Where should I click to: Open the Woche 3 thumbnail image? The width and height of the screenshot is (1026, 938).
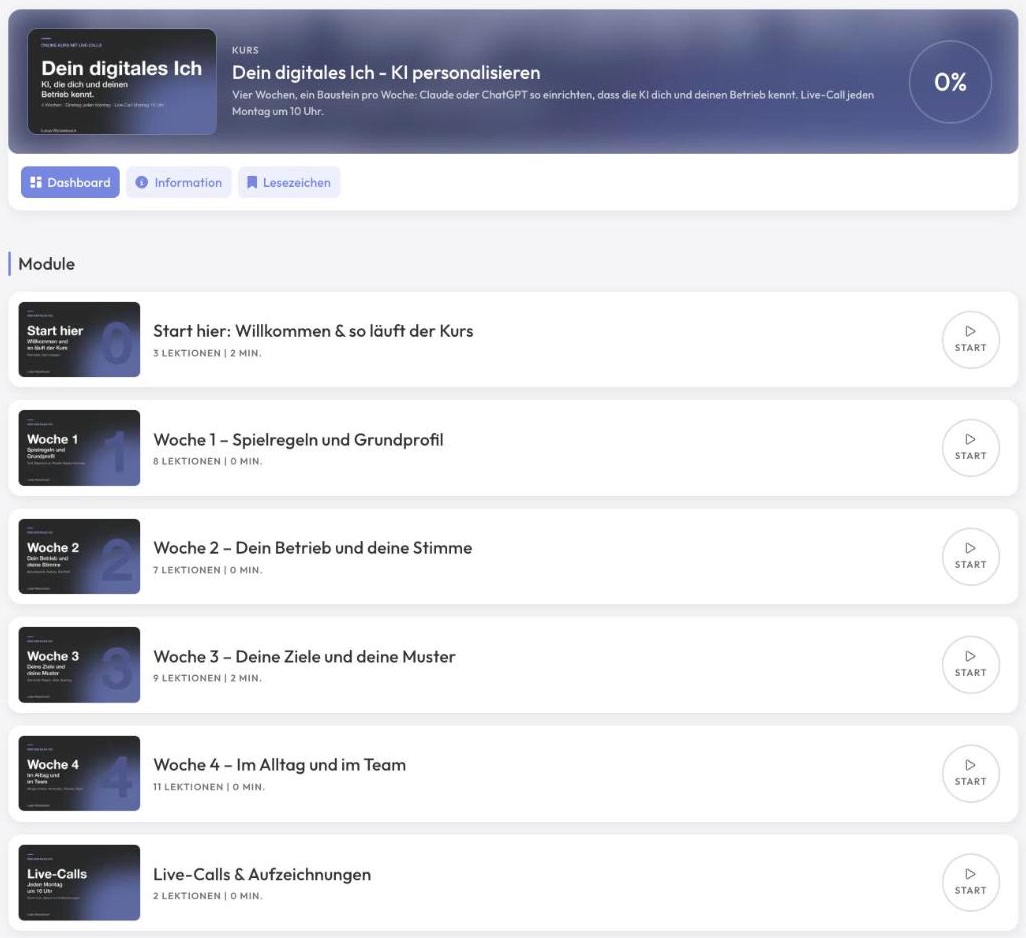(79, 665)
